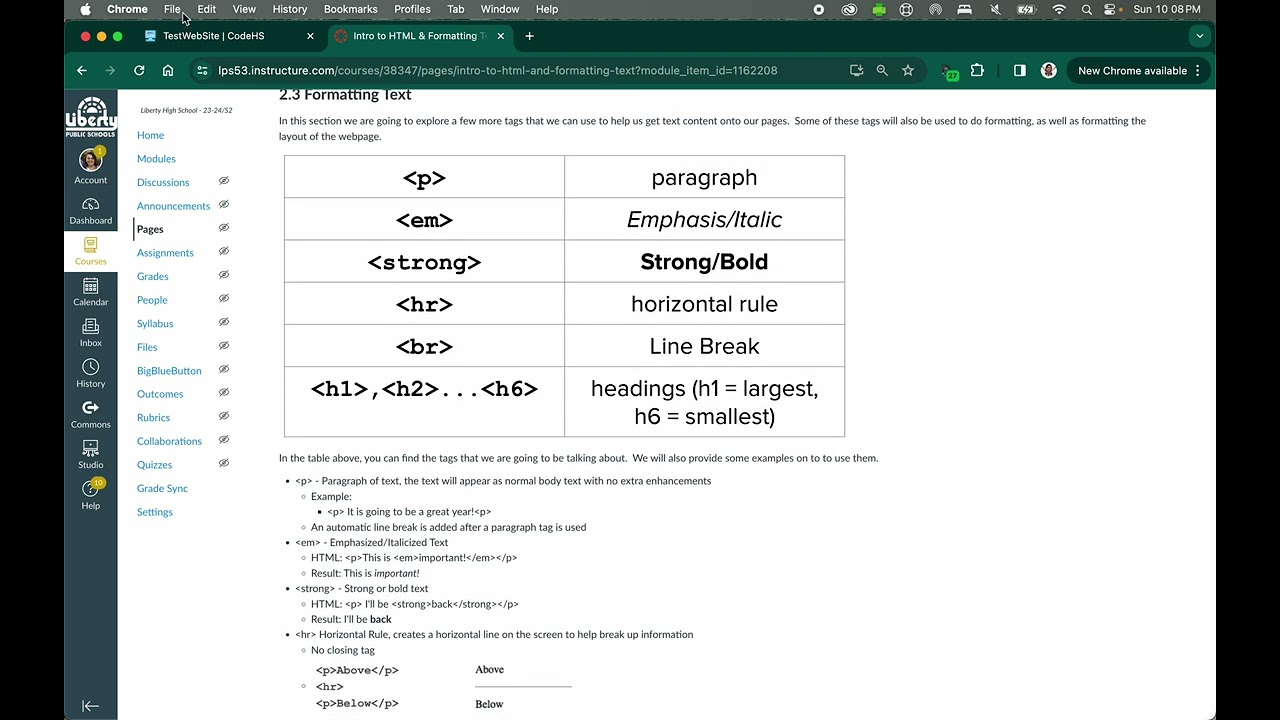The width and height of the screenshot is (1280, 720).
Task: Toggle visibility icon beside Quizzes
Action: pos(224,463)
